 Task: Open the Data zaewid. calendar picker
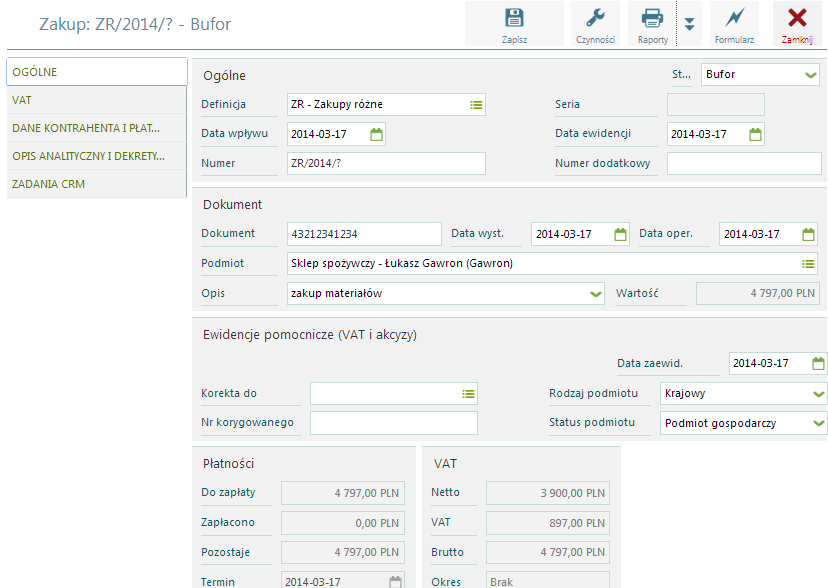pyautogui.click(x=817, y=364)
